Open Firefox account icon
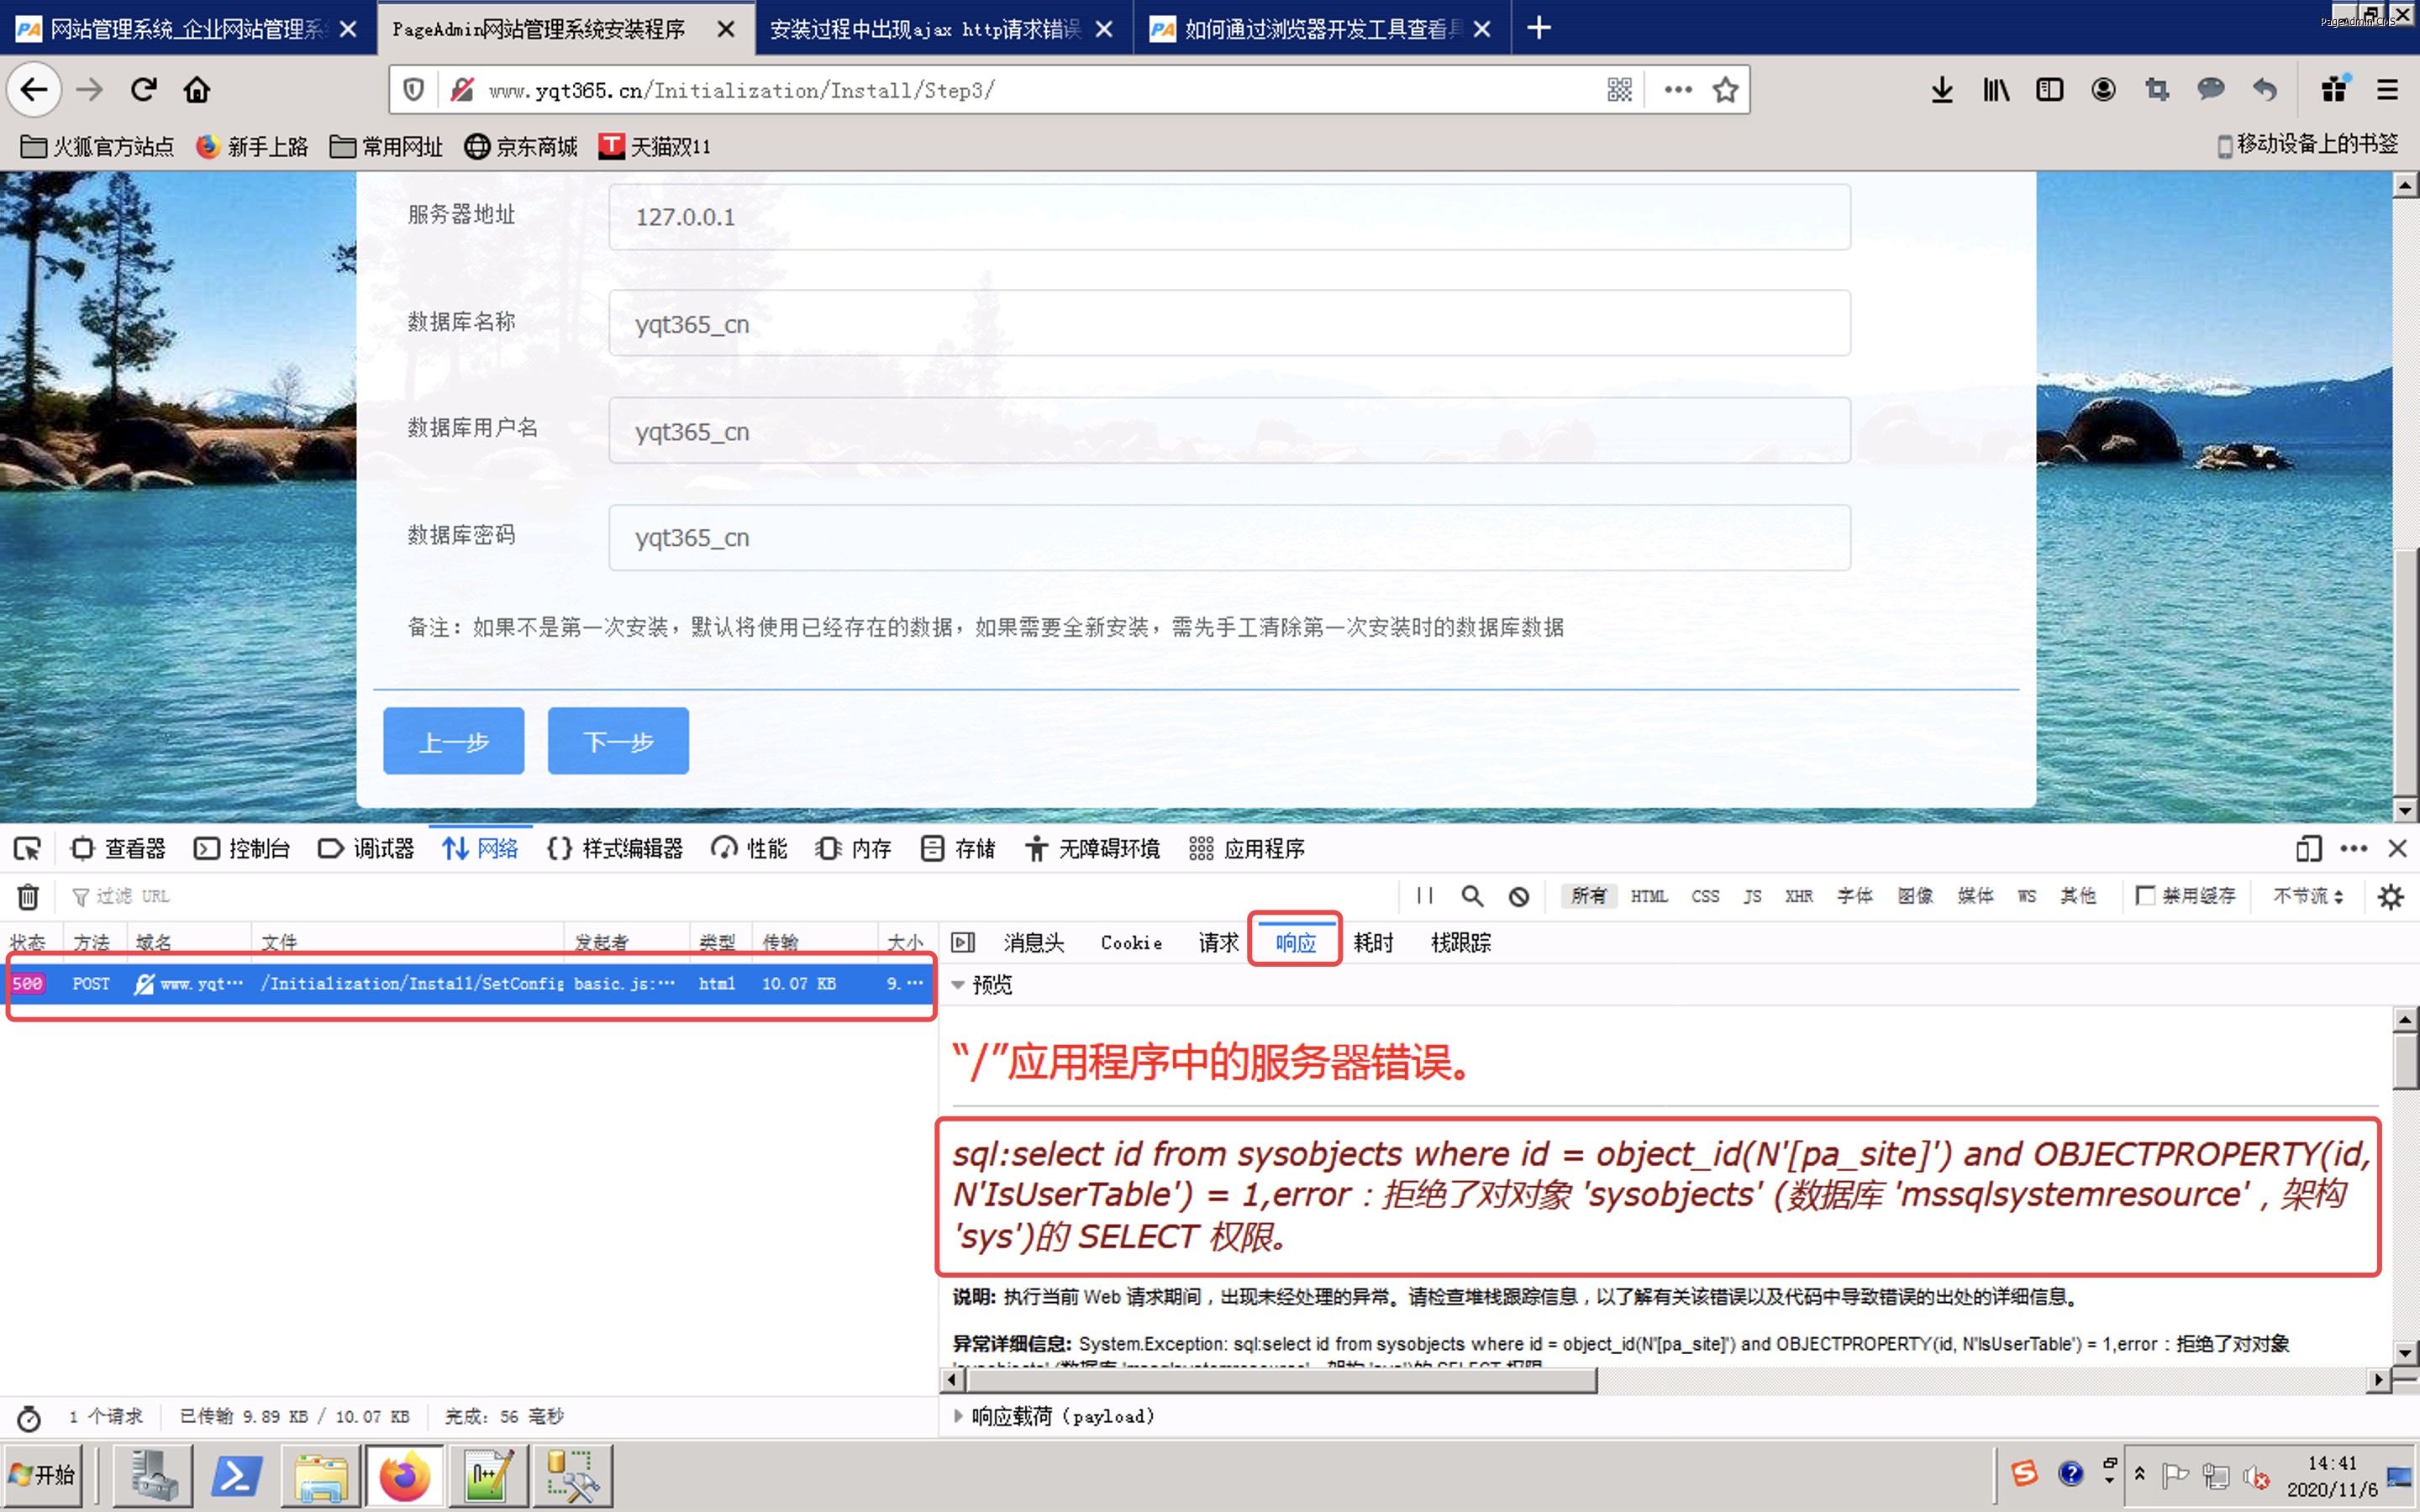The image size is (2420, 1512). tap(2103, 90)
